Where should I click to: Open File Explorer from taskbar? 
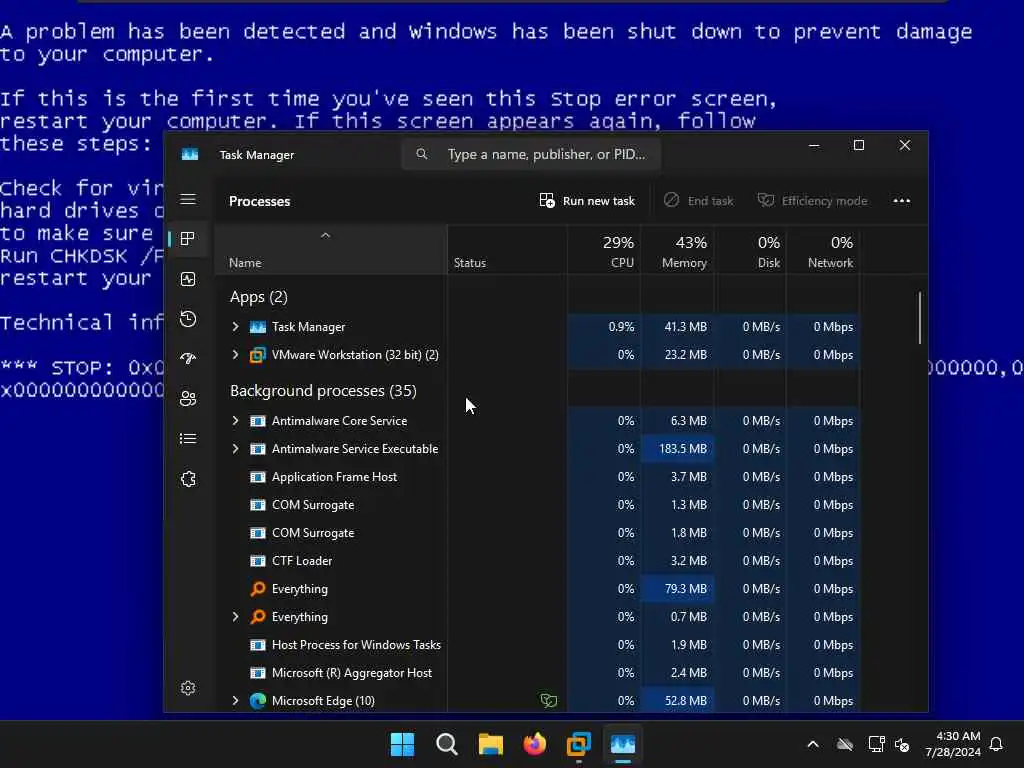[490, 744]
